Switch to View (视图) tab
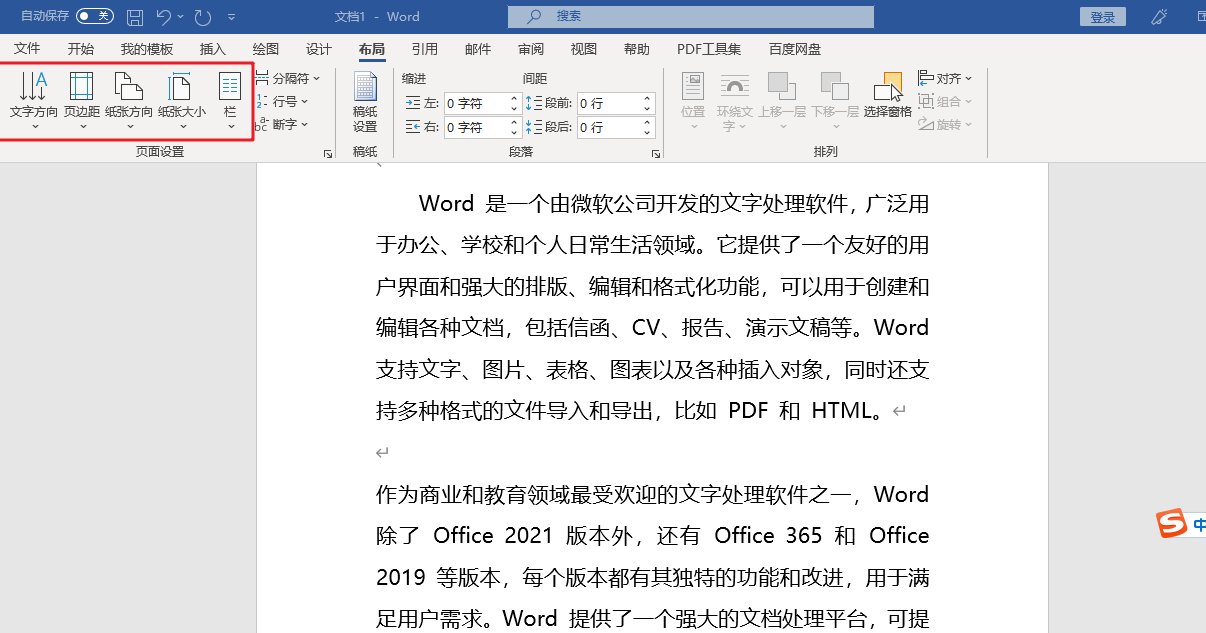 (584, 49)
